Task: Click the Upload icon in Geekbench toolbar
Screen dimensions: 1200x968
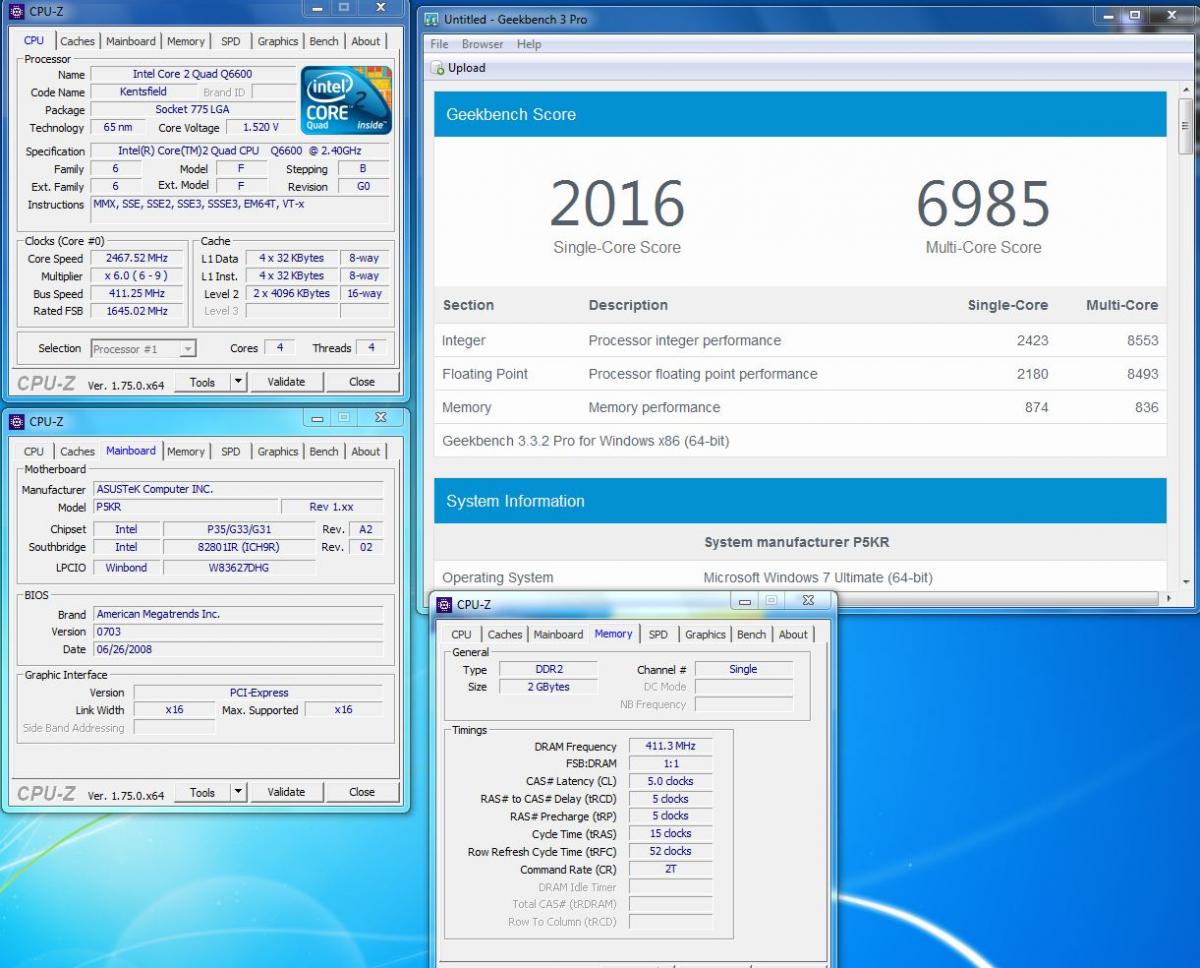Action: click(x=438, y=68)
